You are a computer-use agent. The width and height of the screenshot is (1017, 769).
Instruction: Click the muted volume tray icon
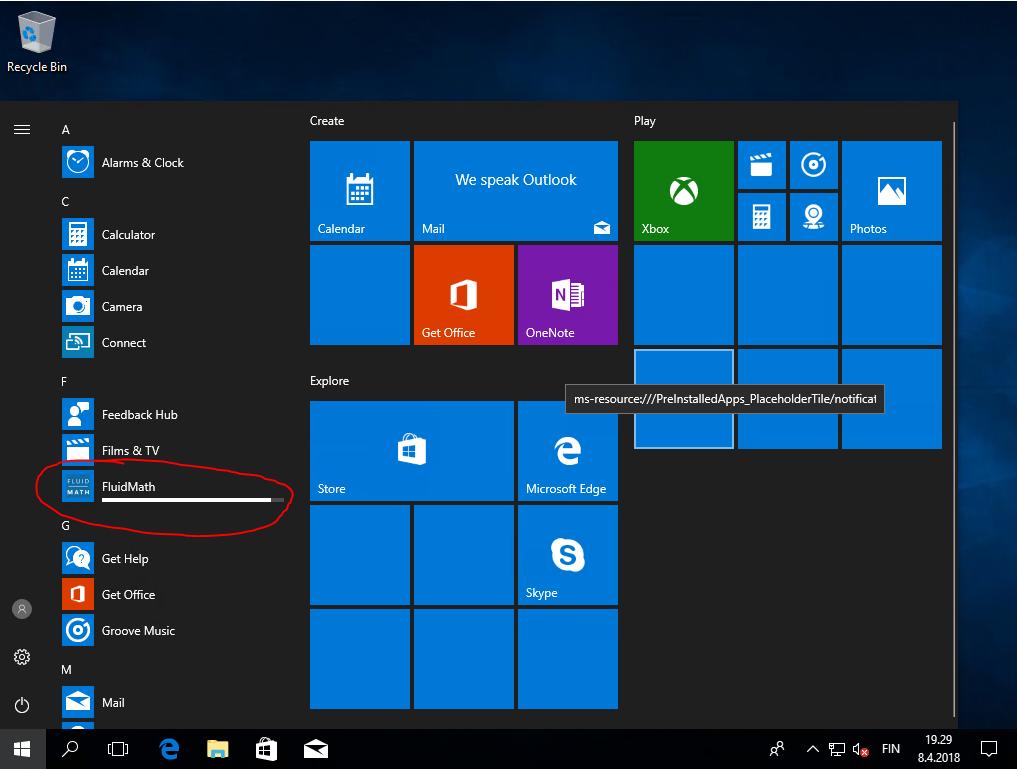coord(861,750)
